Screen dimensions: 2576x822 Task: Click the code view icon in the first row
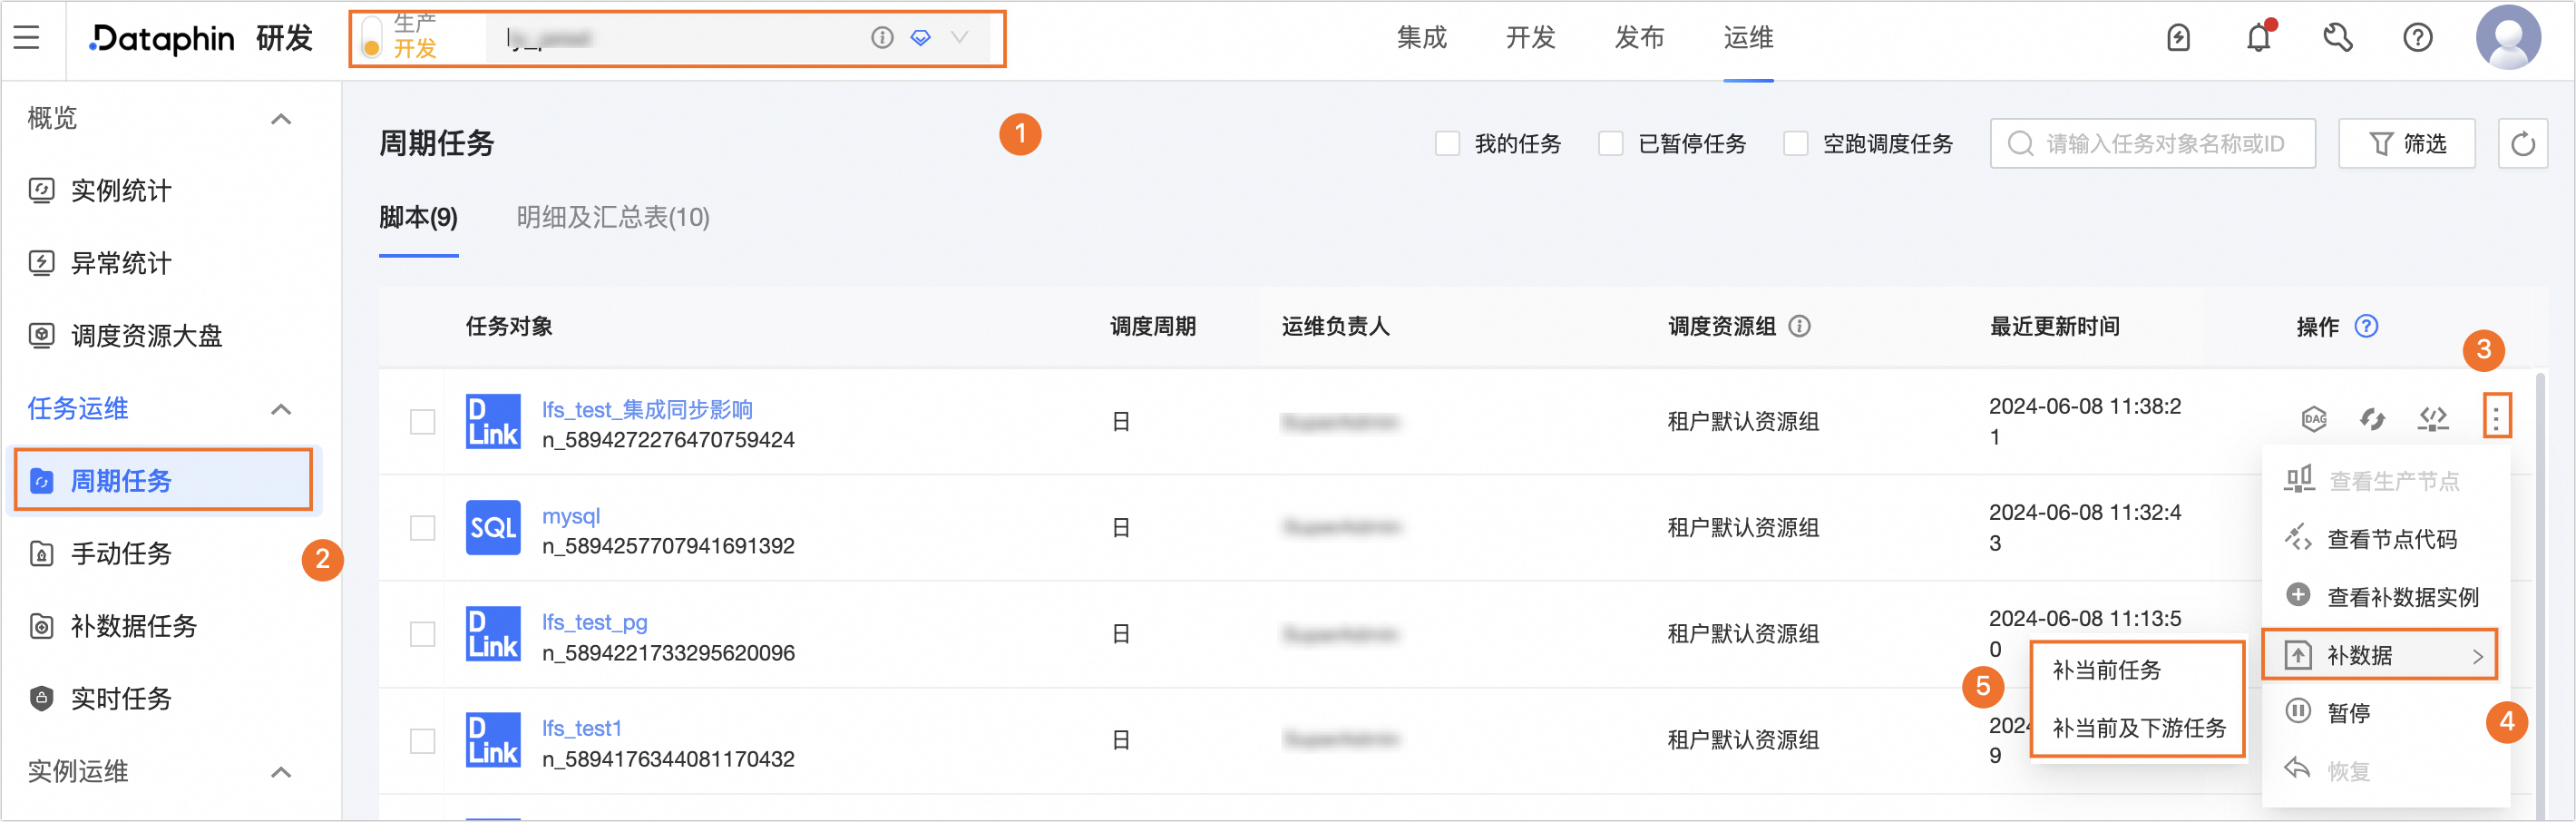point(2432,419)
